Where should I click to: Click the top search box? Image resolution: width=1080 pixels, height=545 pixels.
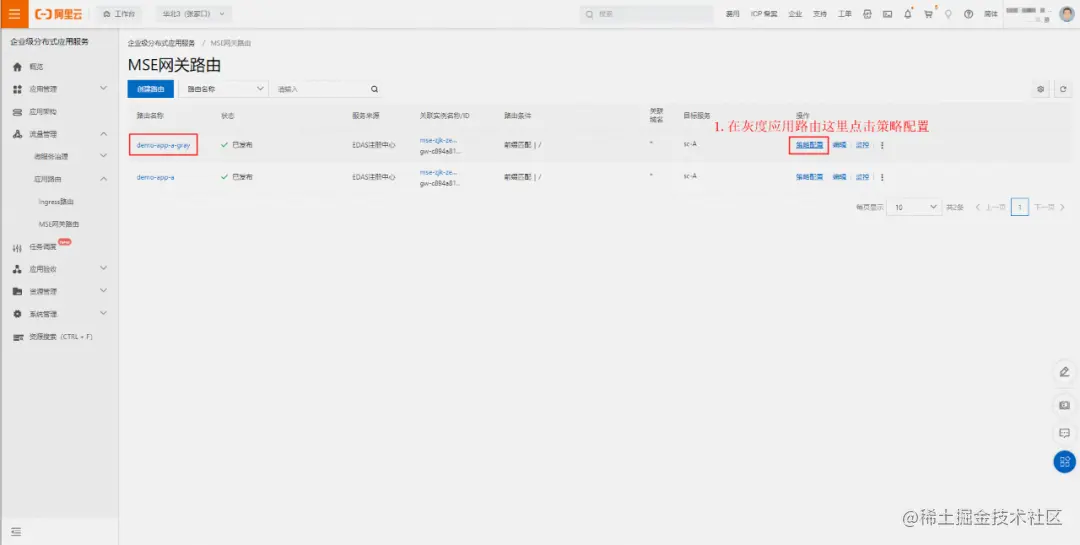(646, 14)
